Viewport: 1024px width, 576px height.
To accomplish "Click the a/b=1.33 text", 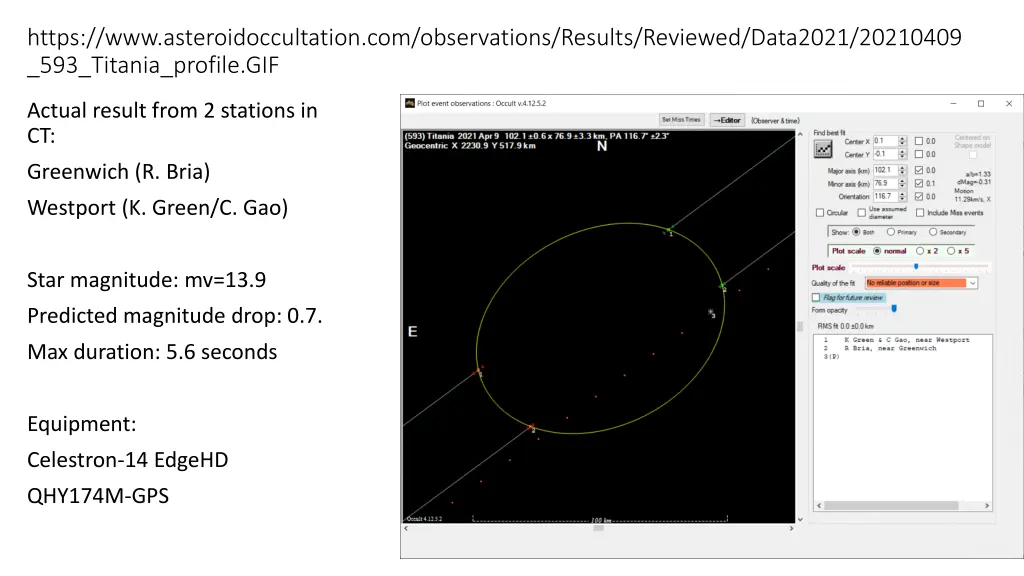I will coord(978,174).
